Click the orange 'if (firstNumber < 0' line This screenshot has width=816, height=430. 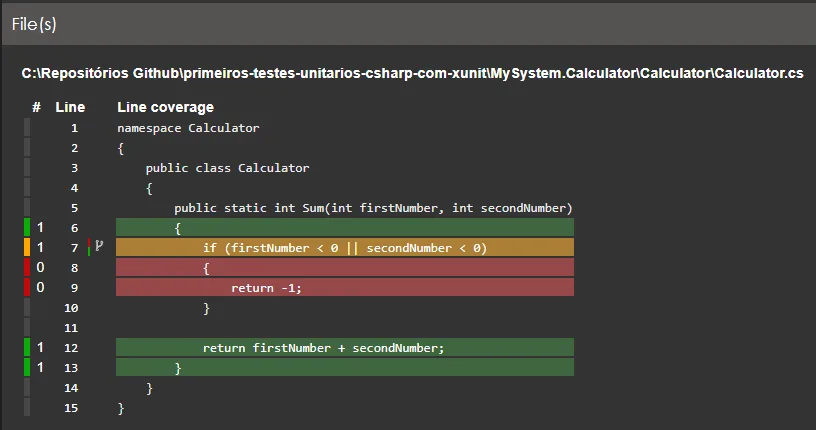pos(345,248)
